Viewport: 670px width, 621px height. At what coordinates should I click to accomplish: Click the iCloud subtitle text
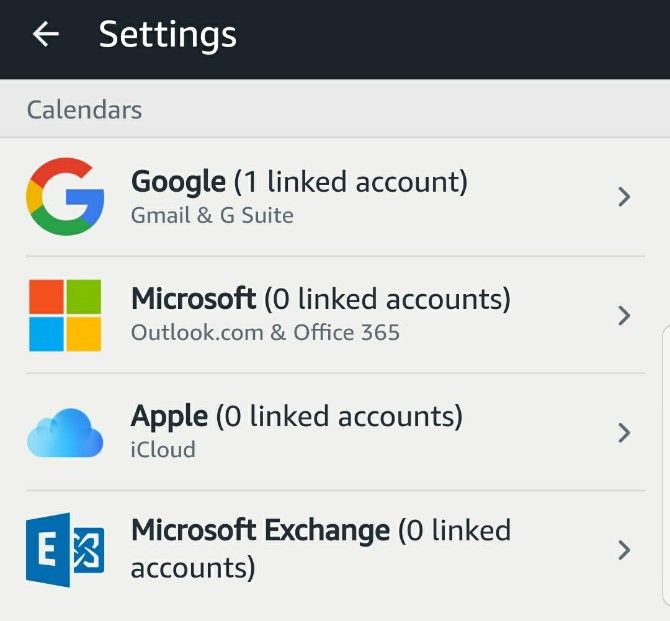pos(163,450)
